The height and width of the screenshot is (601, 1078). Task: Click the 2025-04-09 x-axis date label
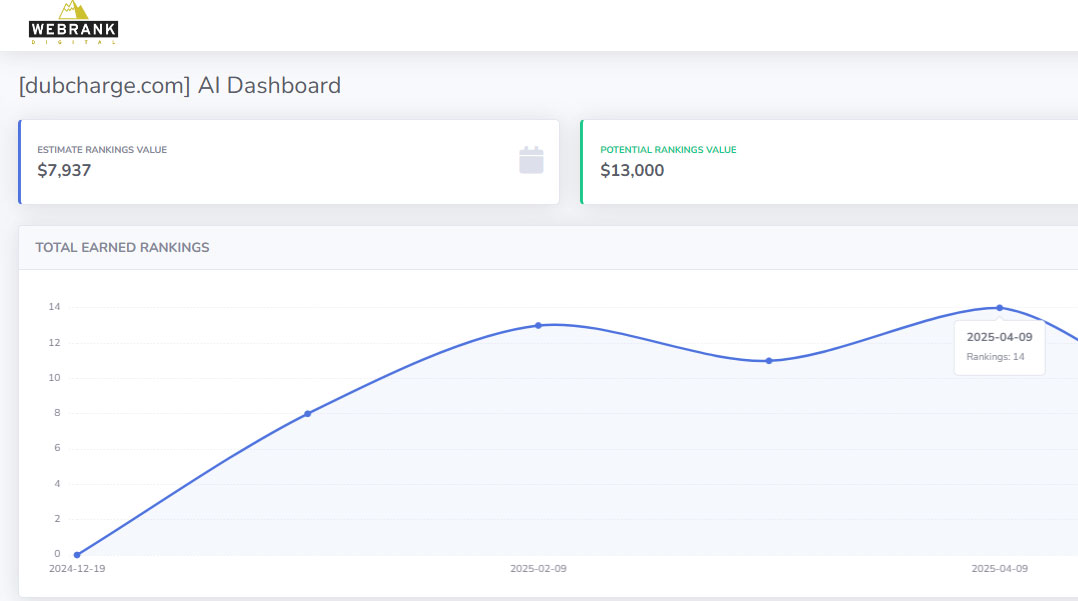tap(999, 568)
